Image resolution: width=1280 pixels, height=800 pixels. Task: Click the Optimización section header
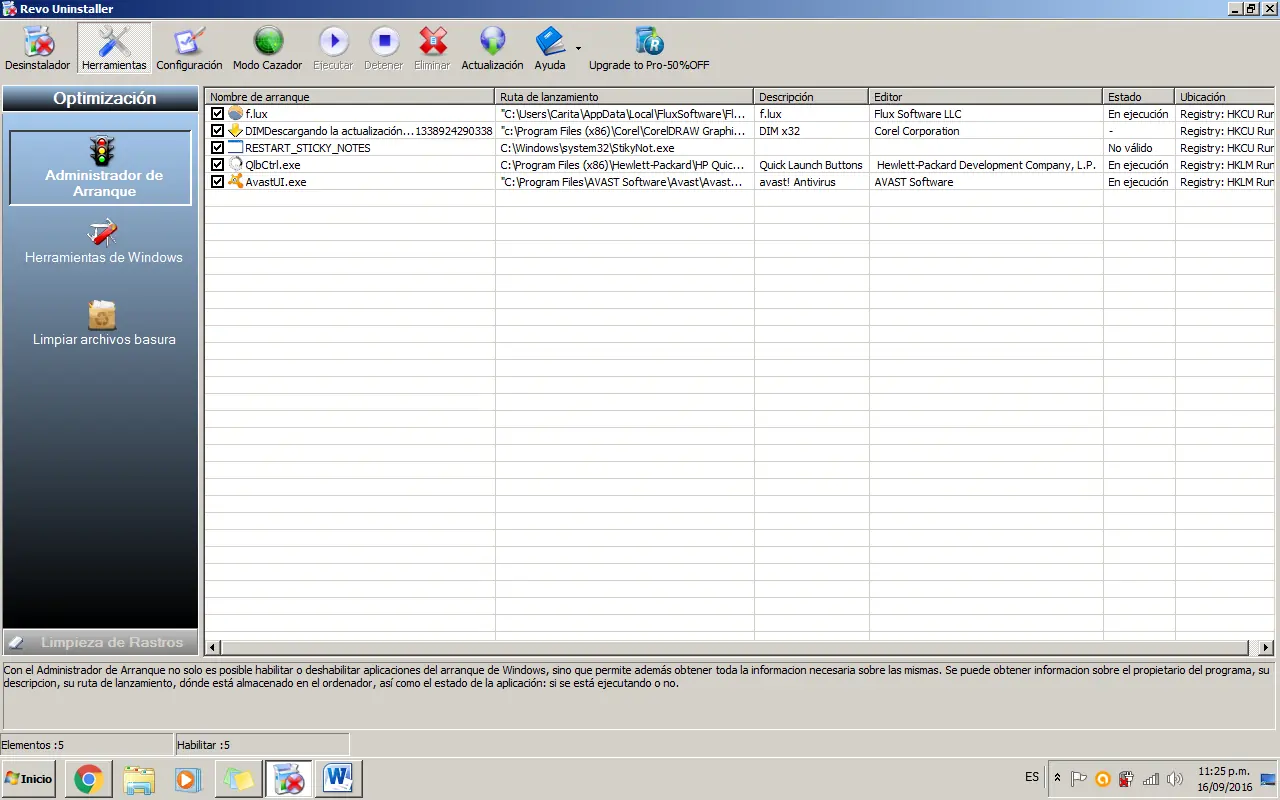click(100, 98)
